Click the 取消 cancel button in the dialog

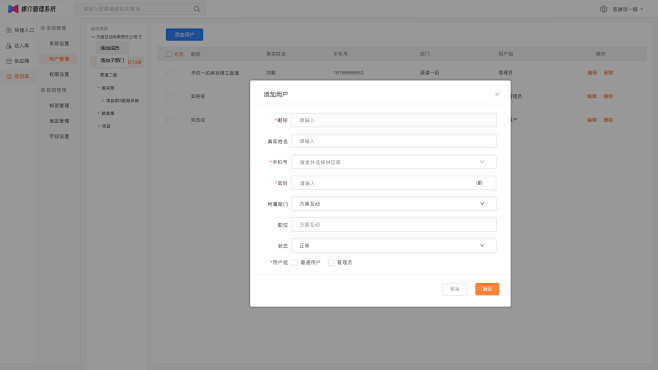click(x=454, y=289)
